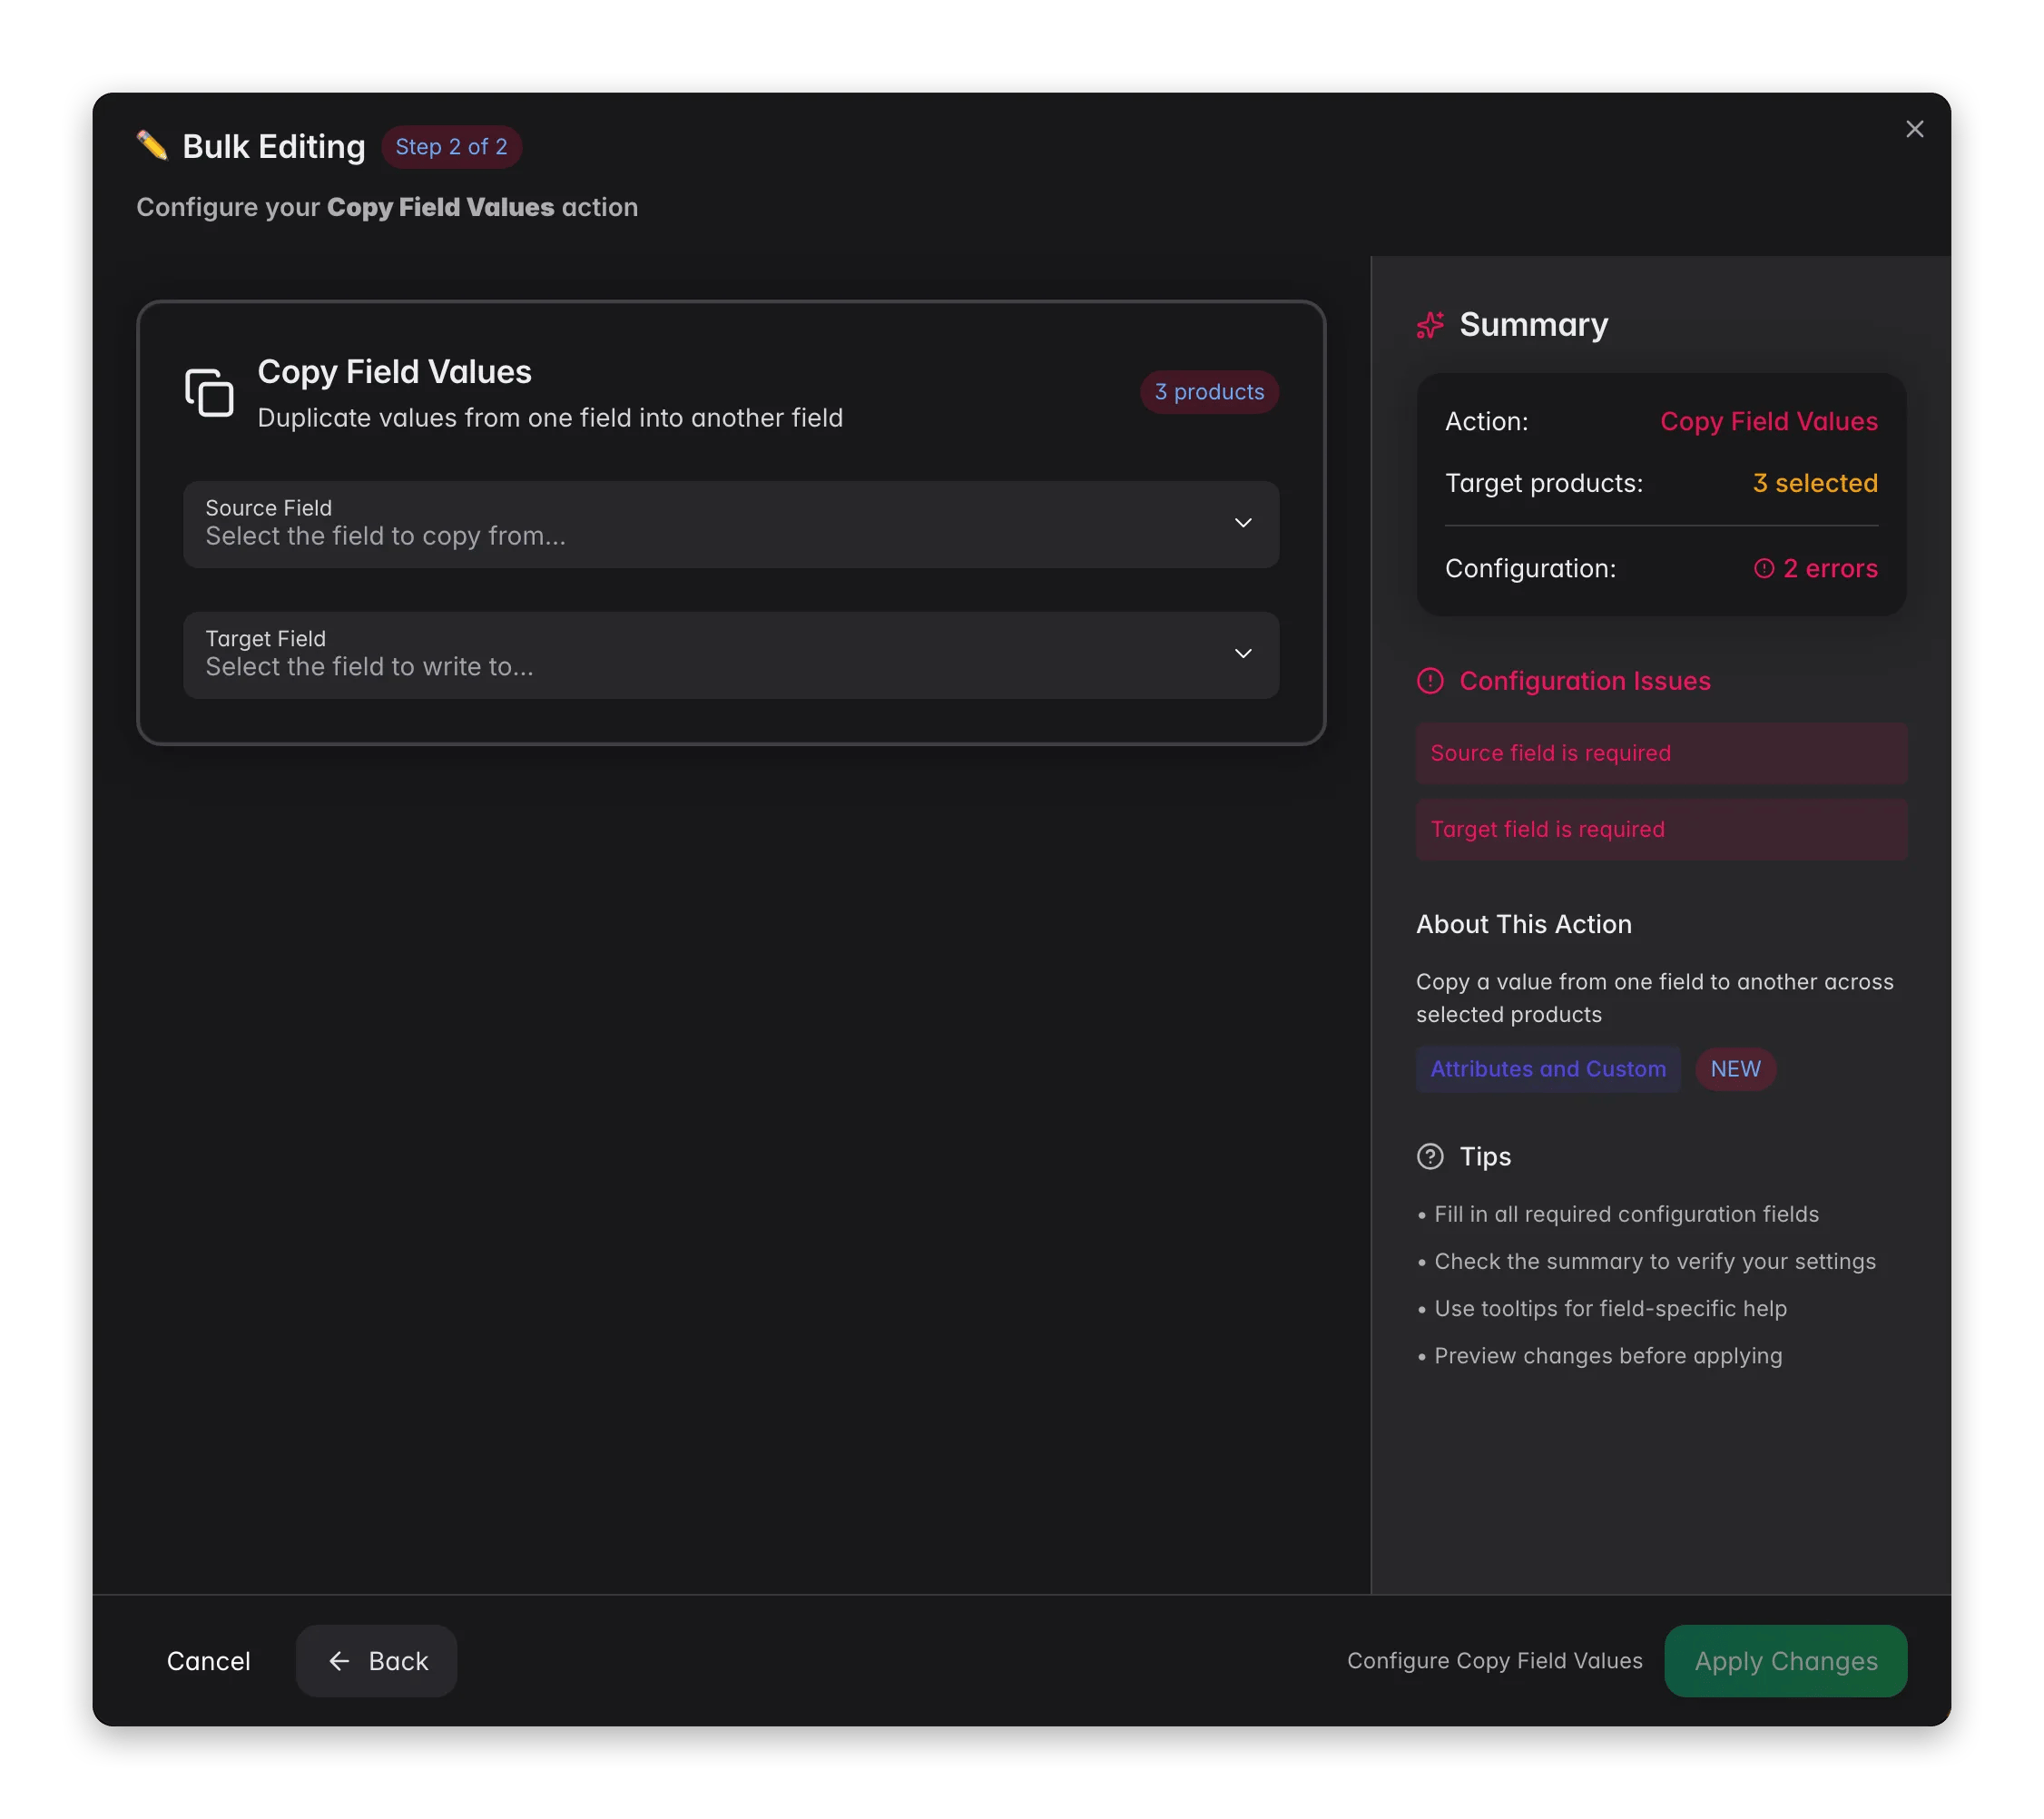Screen dimensions: 2044x1819
Task: Go back to the previous step
Action: click(x=377, y=1661)
